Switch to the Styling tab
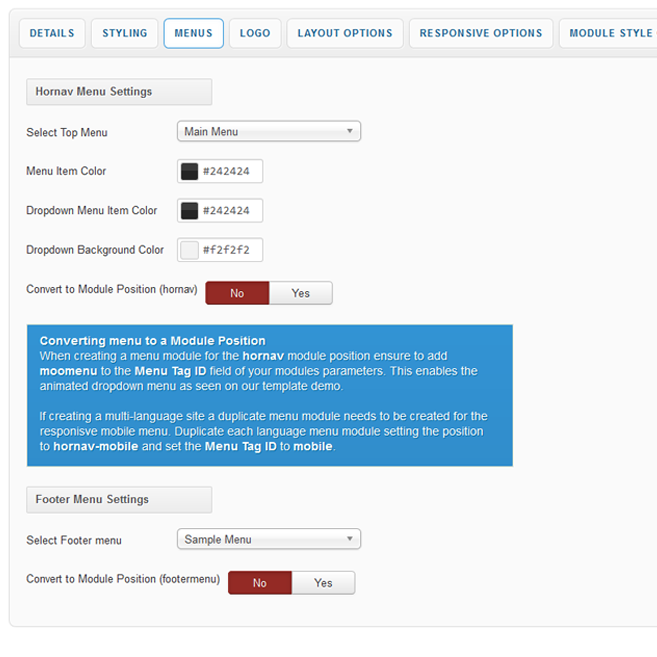 [124, 33]
